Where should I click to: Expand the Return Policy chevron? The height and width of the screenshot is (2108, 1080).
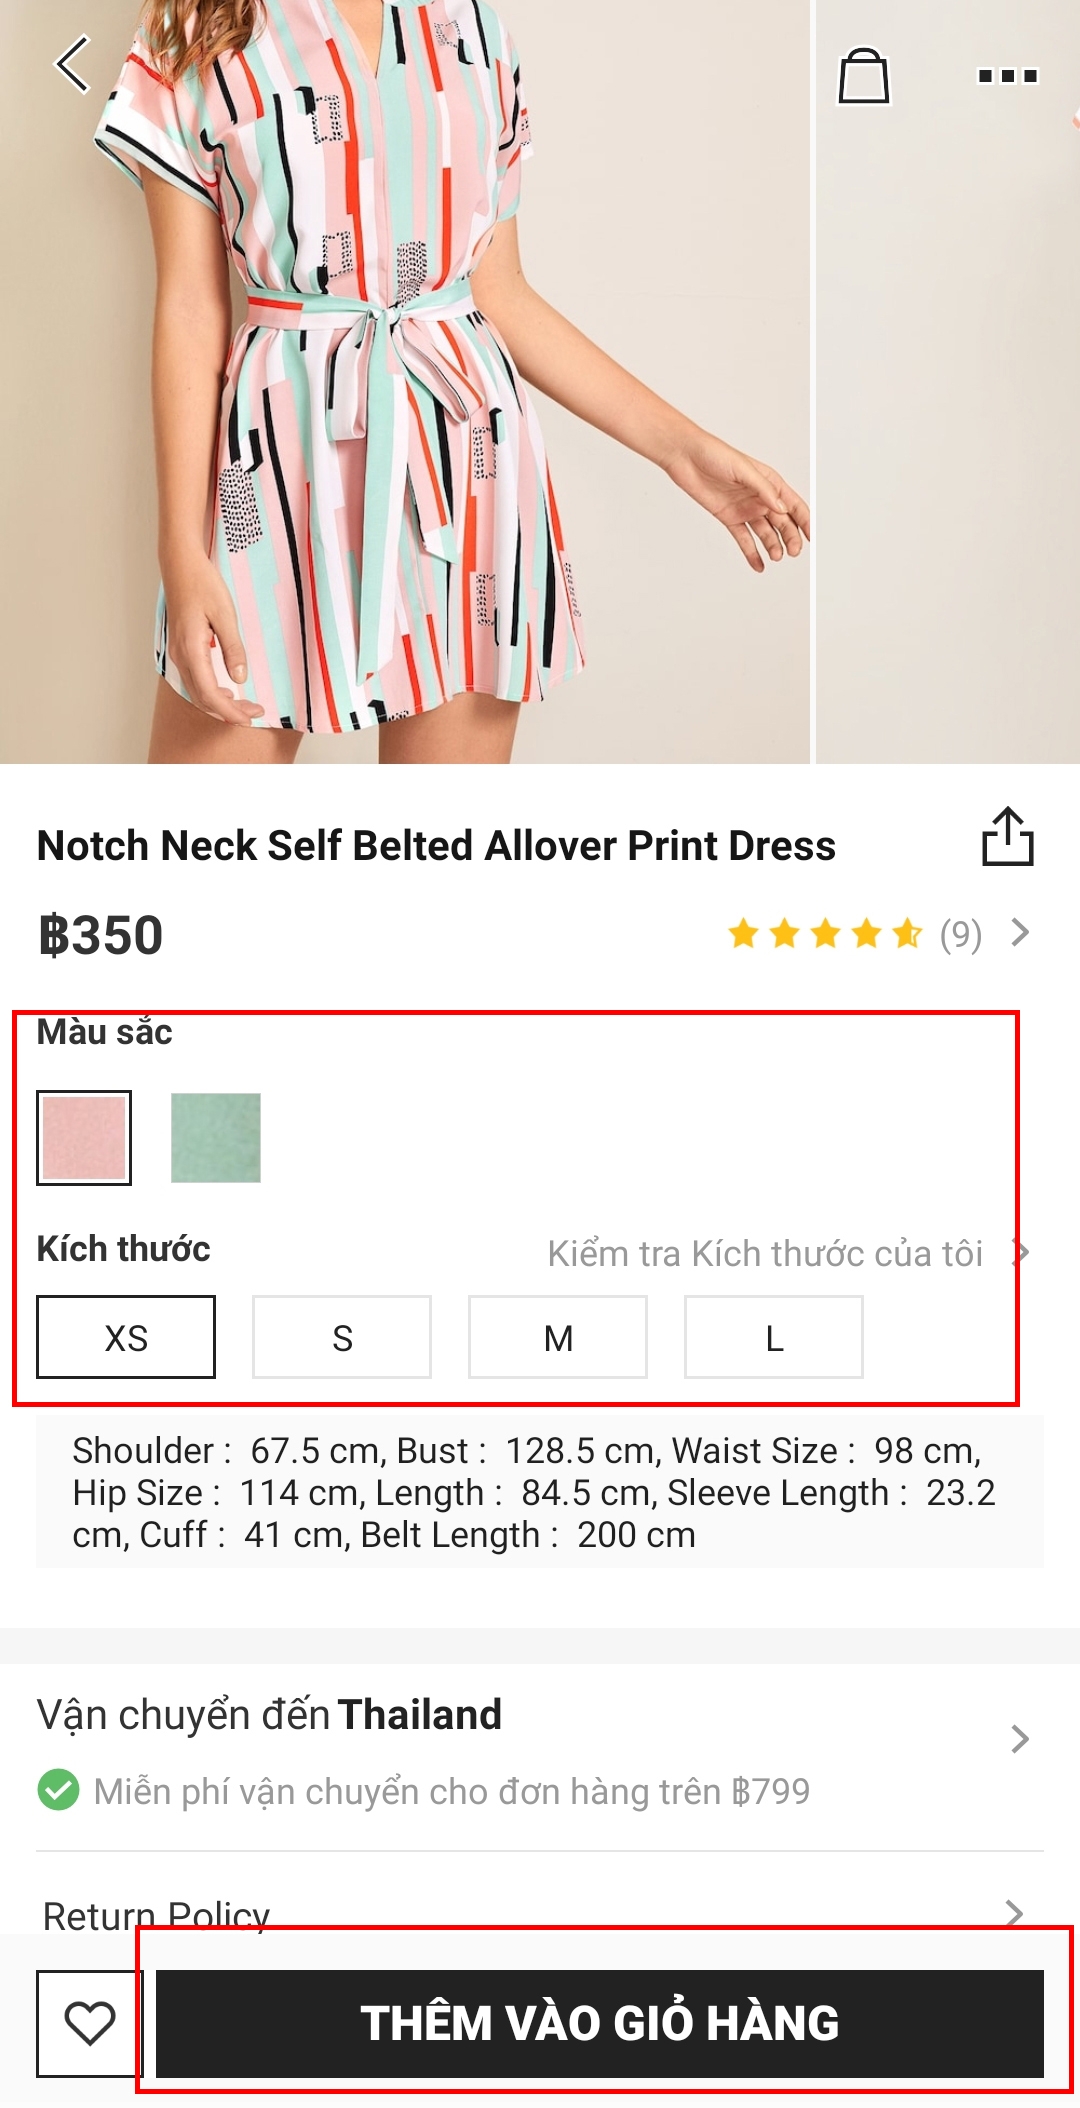pos(1015,1913)
